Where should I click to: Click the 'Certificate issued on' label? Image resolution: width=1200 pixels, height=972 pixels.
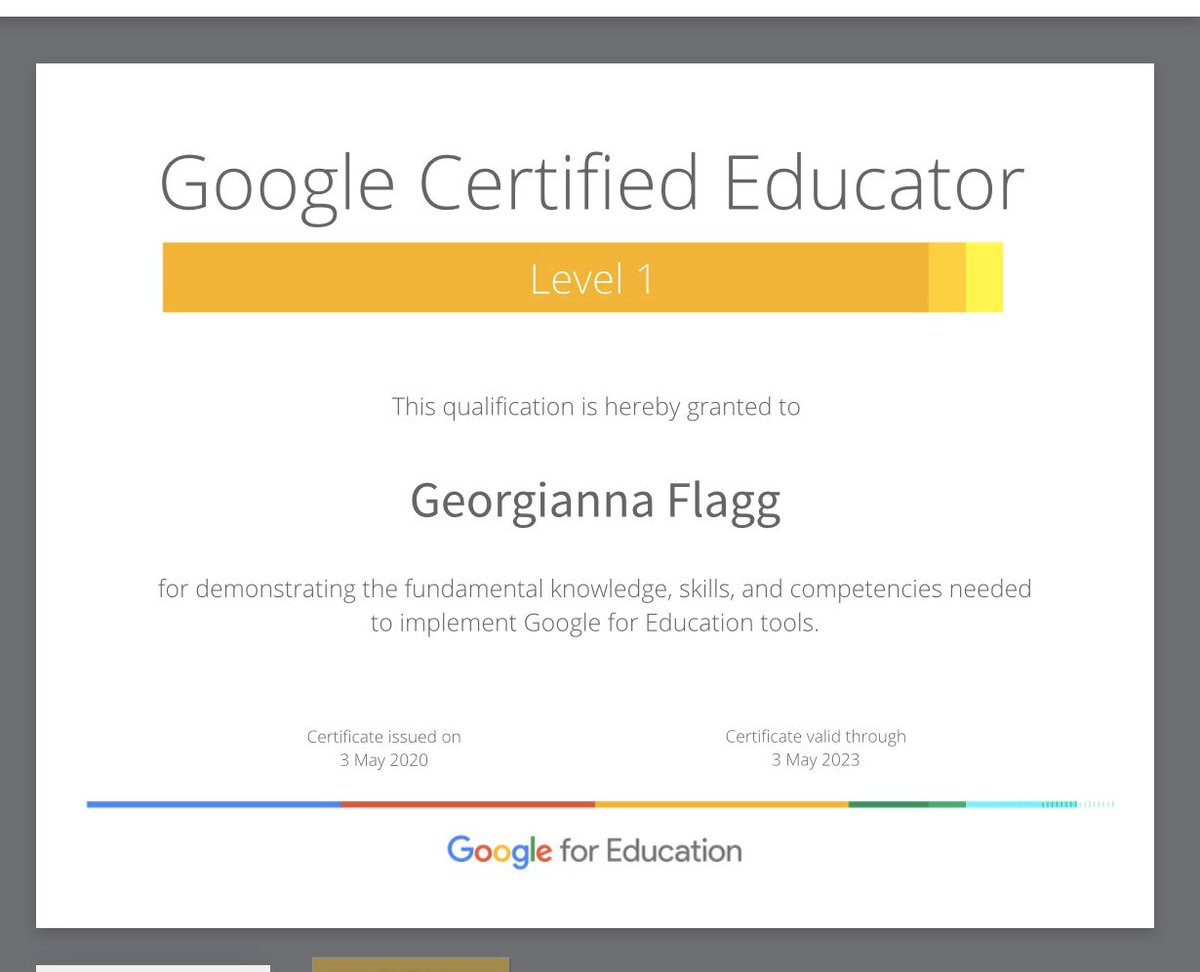(384, 737)
